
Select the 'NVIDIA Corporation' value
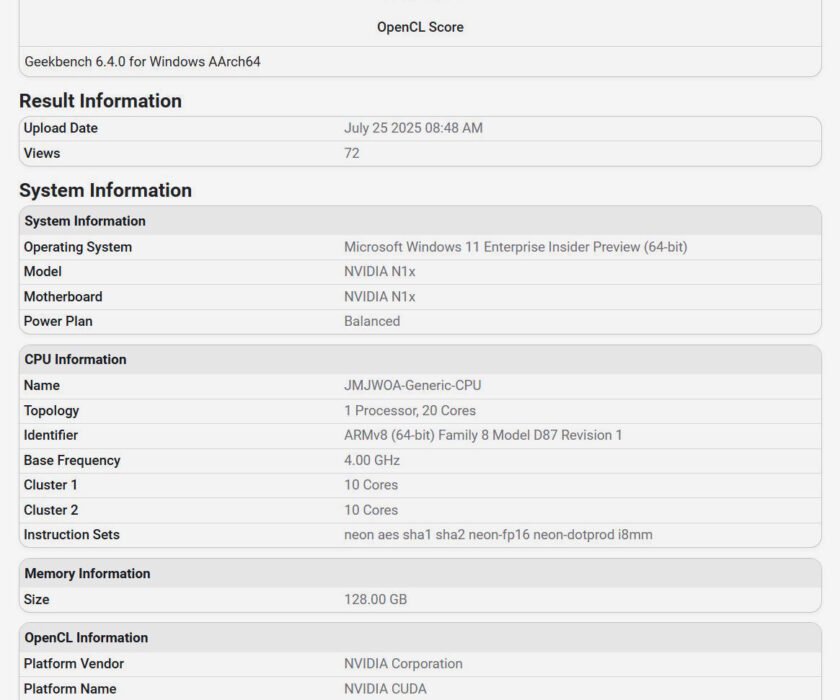403,664
